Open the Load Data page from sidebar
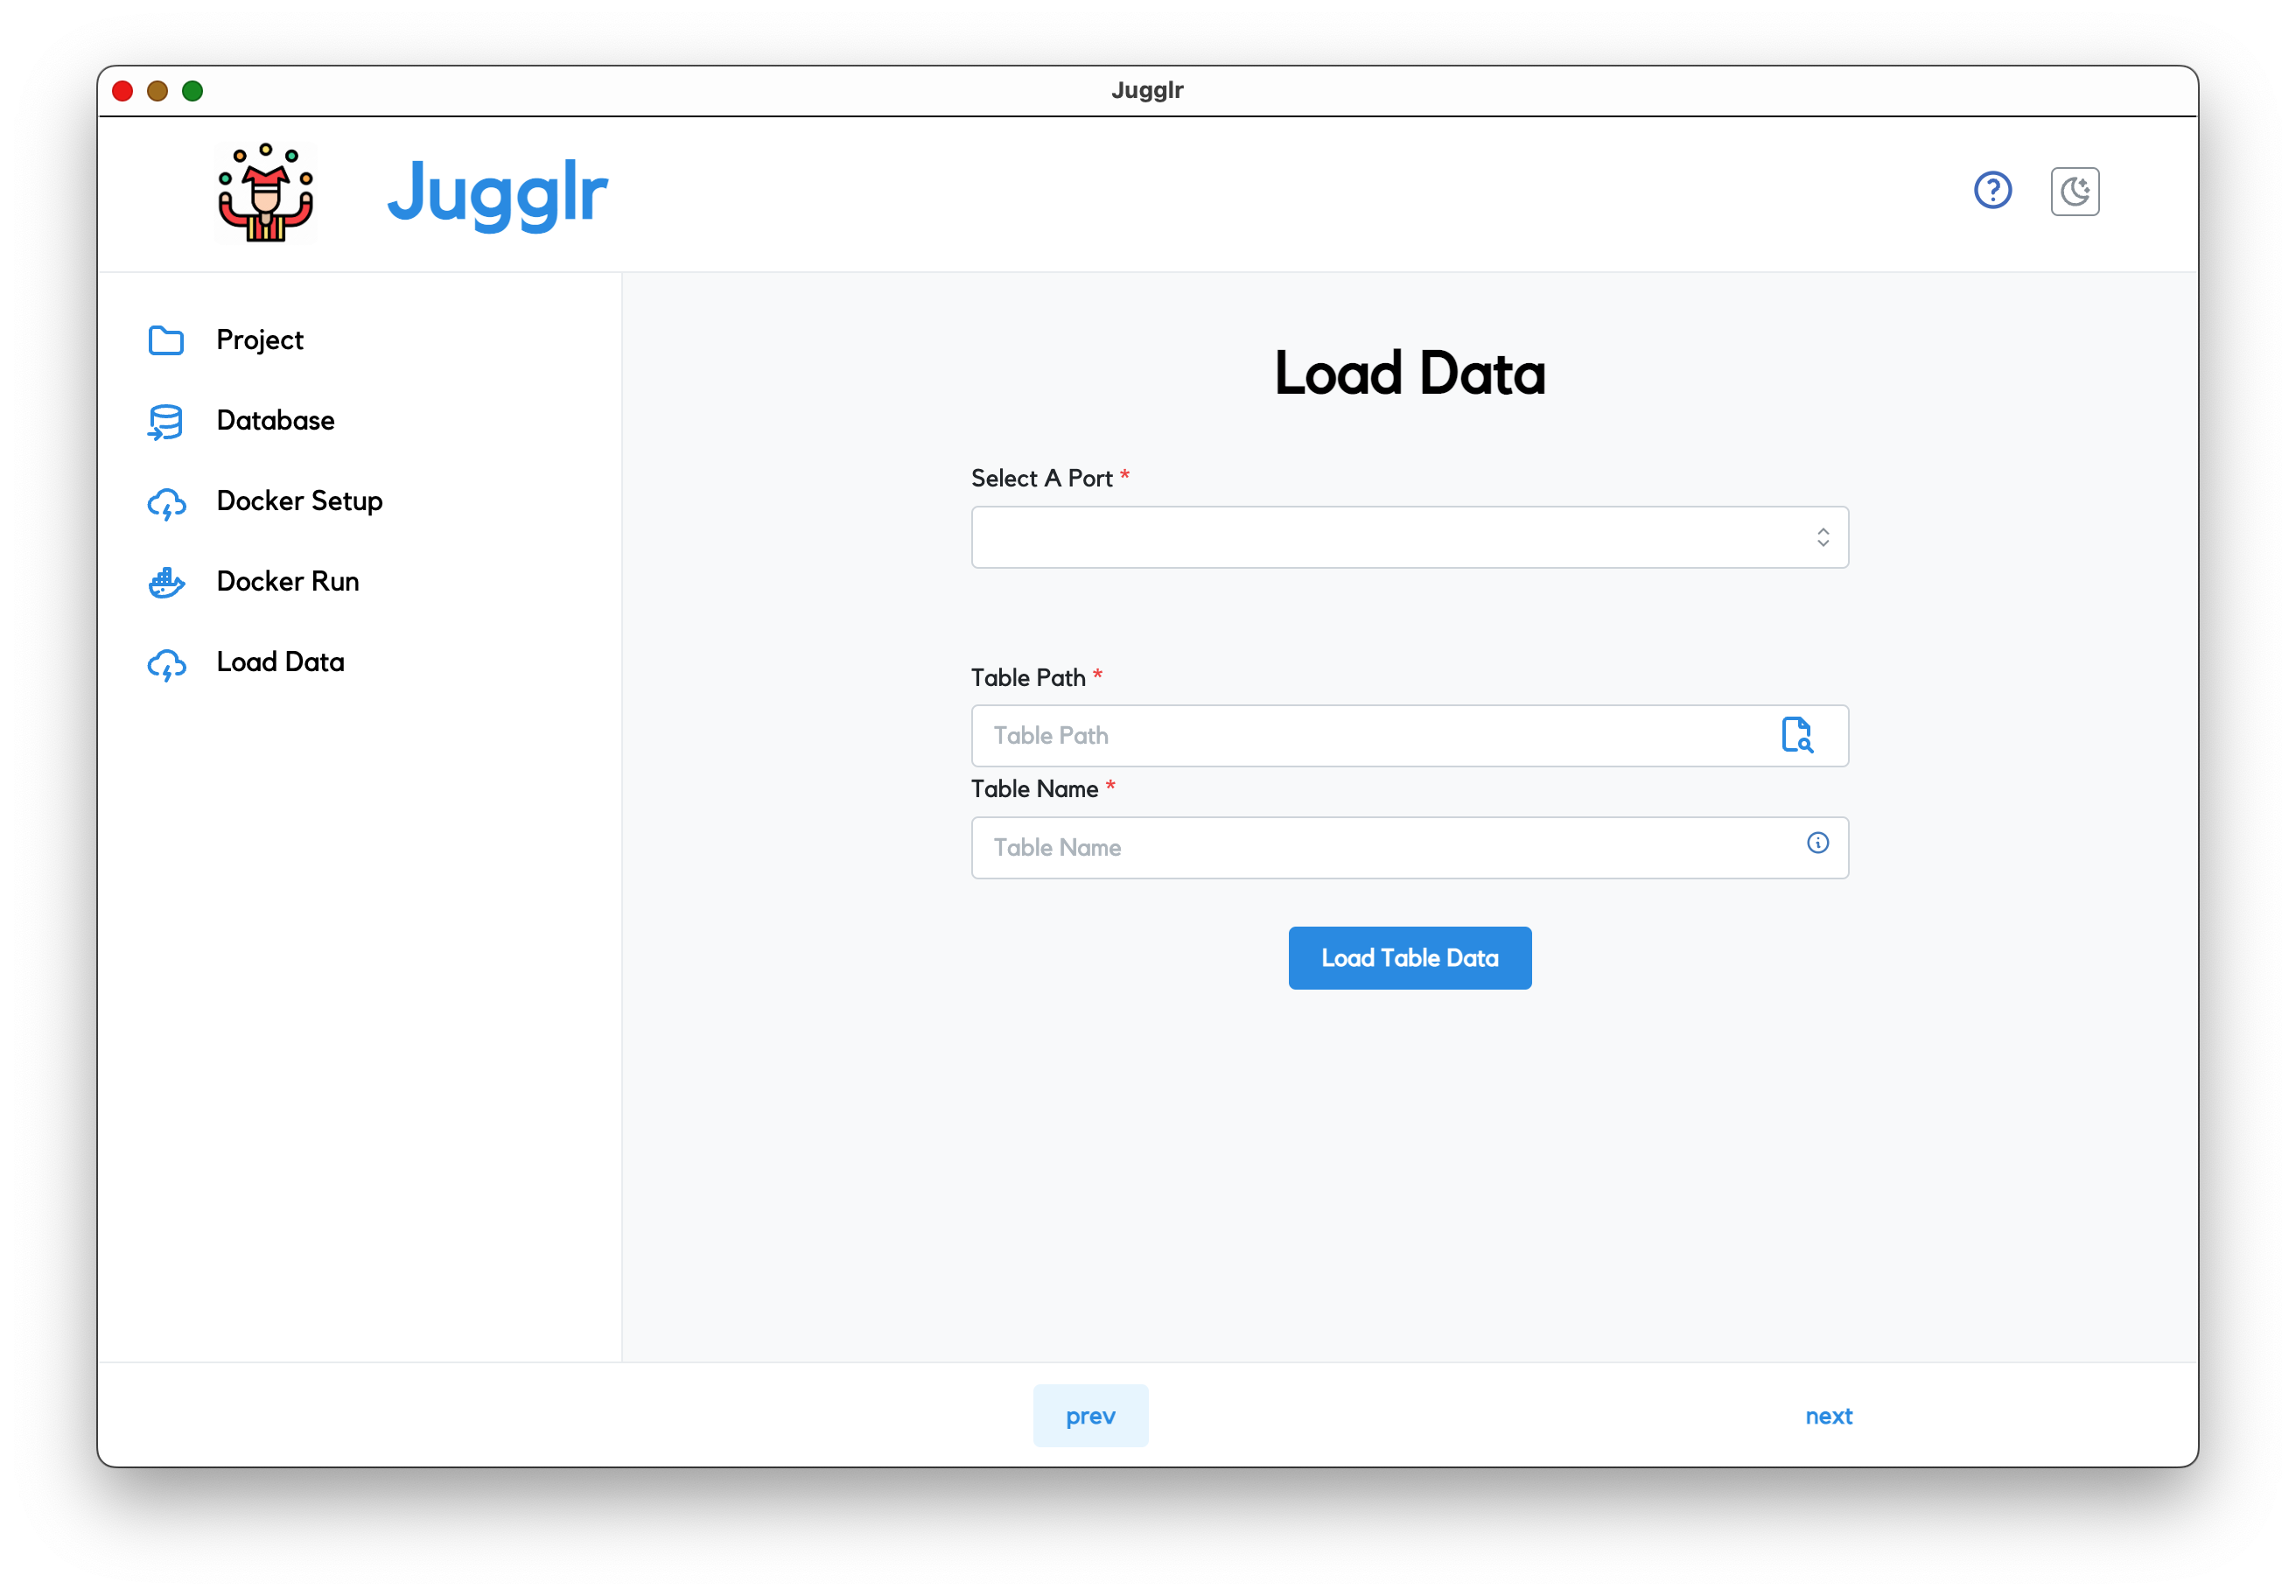Viewport: 2296px width, 1596px height. click(280, 662)
